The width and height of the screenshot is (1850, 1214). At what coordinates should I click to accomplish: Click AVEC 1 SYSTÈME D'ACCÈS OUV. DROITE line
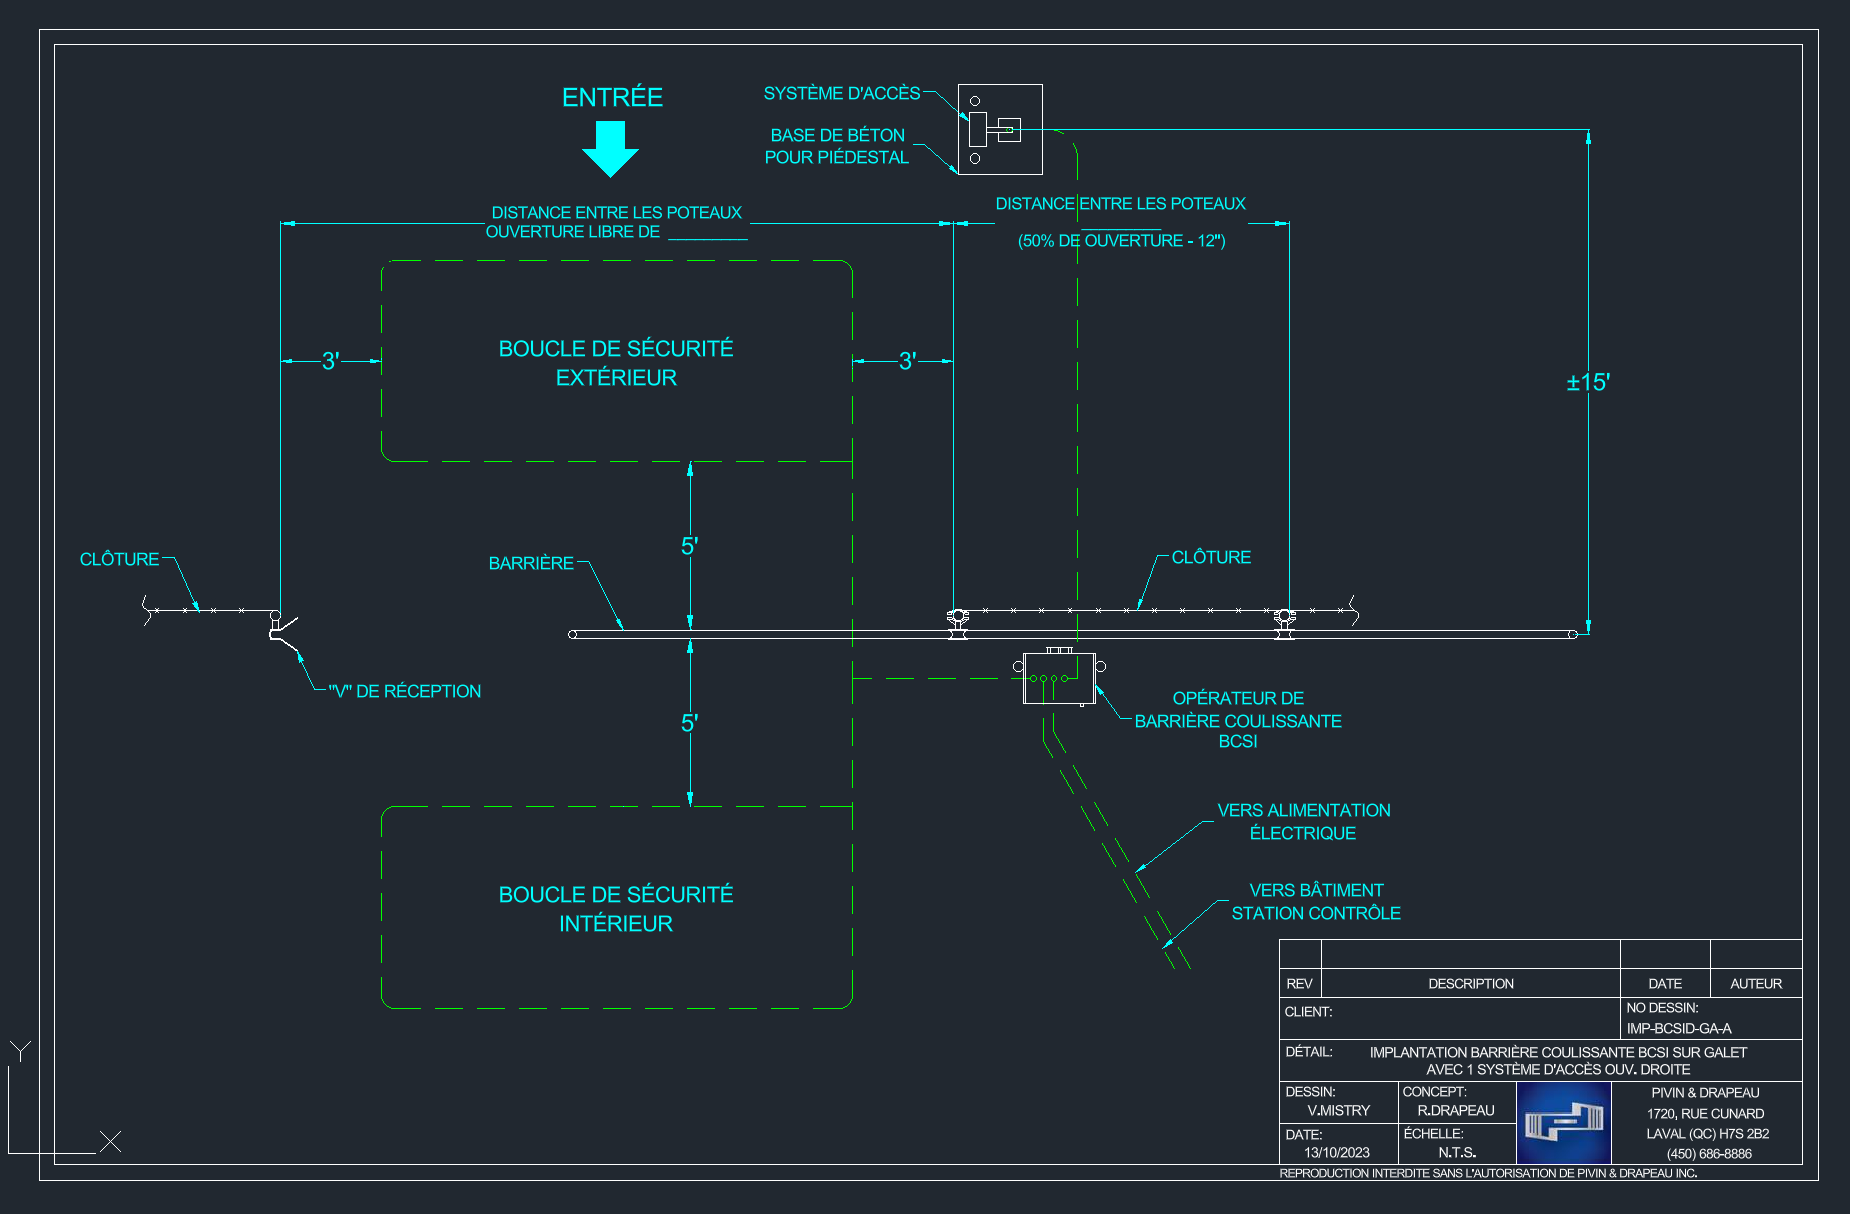[1558, 1069]
